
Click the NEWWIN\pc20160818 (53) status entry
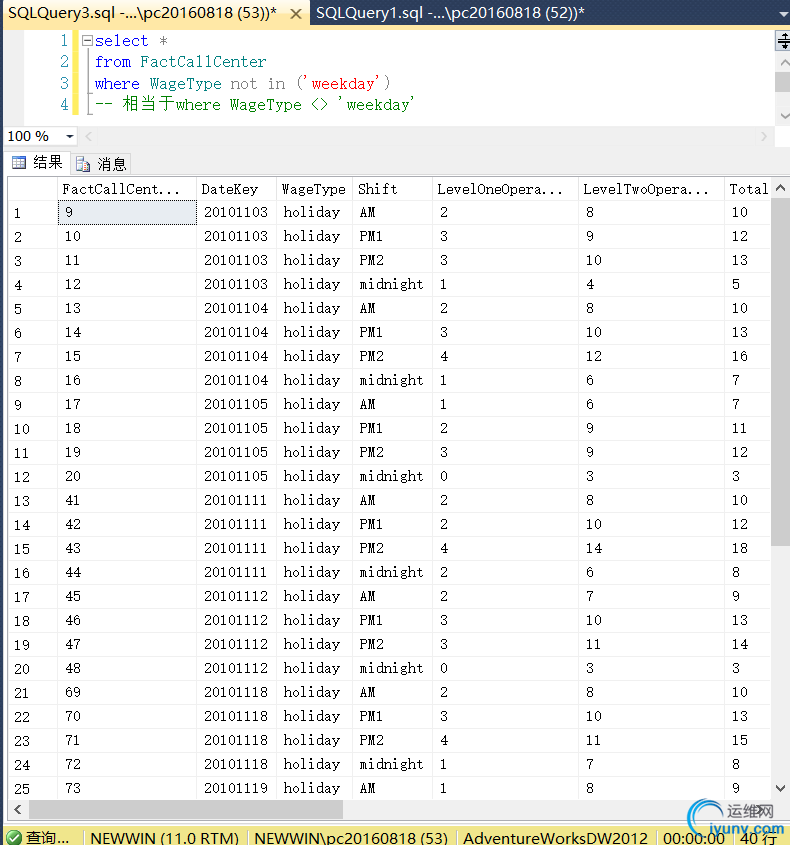351,837
